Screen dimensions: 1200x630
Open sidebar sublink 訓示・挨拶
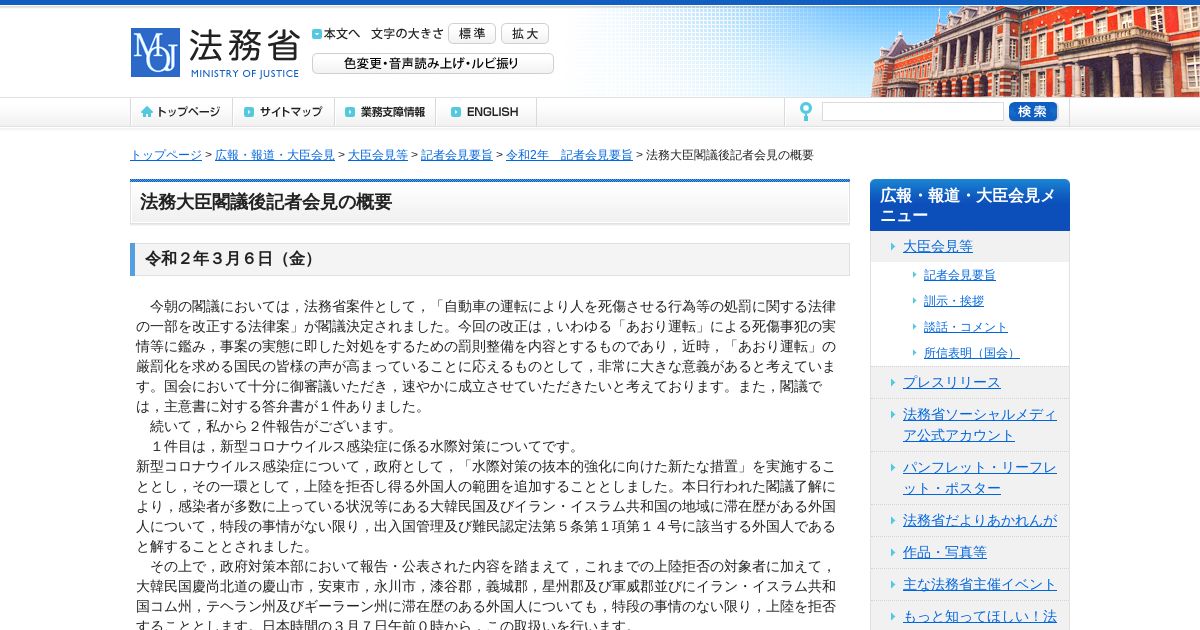click(953, 301)
